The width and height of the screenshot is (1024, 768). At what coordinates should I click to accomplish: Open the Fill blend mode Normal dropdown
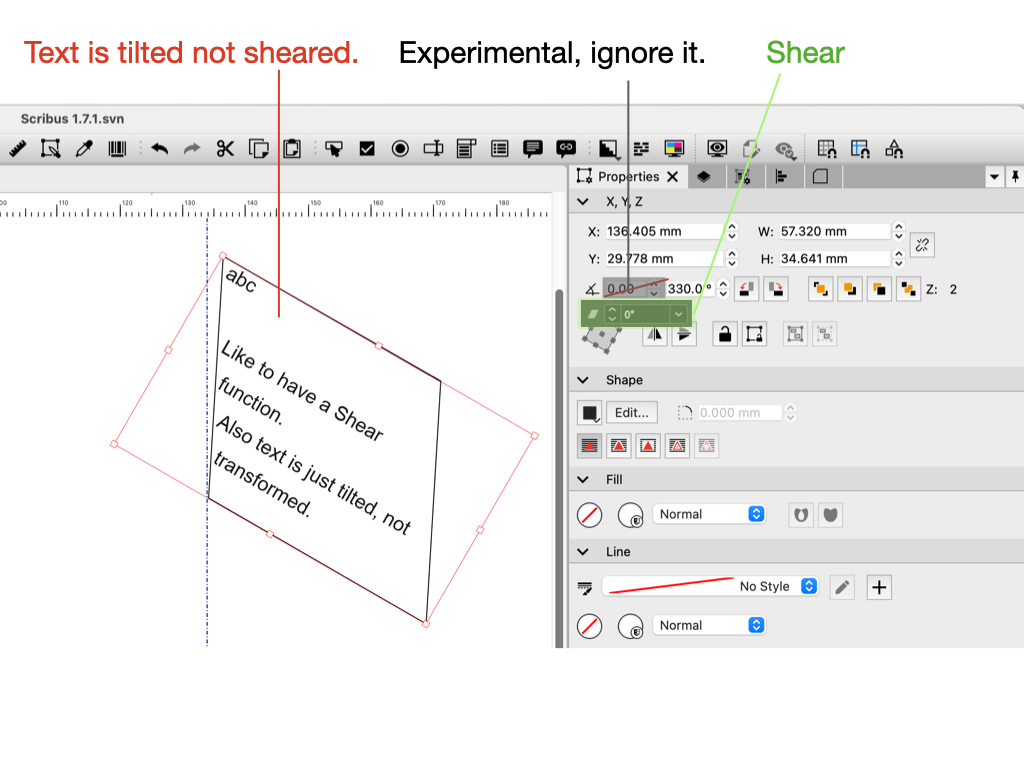(710, 514)
